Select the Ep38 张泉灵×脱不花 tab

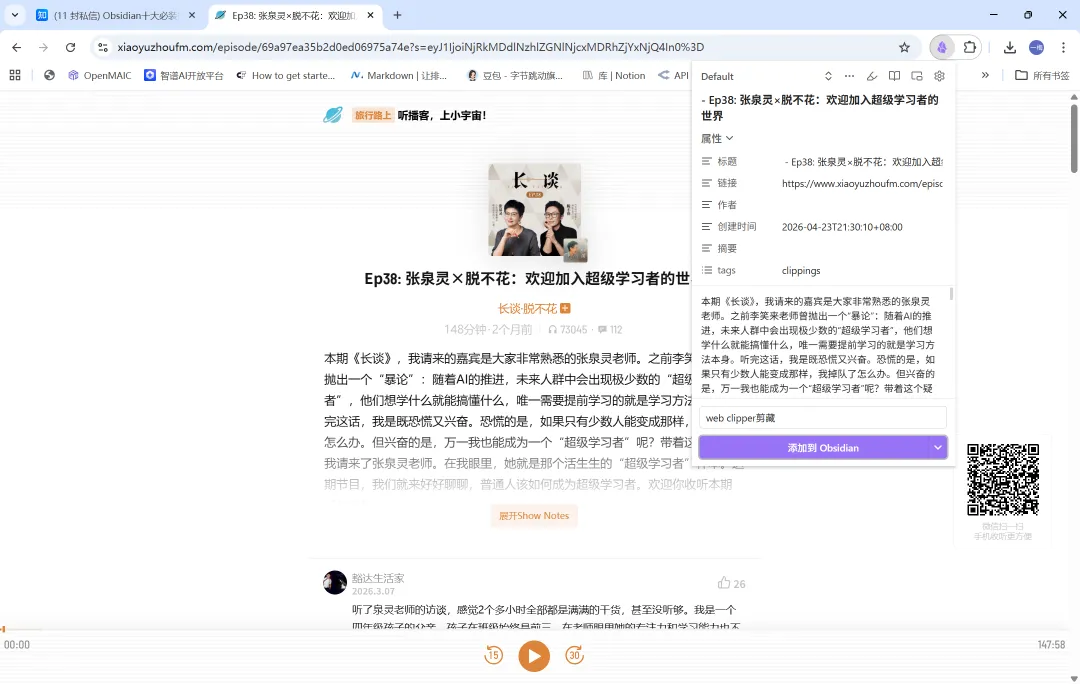click(293, 15)
